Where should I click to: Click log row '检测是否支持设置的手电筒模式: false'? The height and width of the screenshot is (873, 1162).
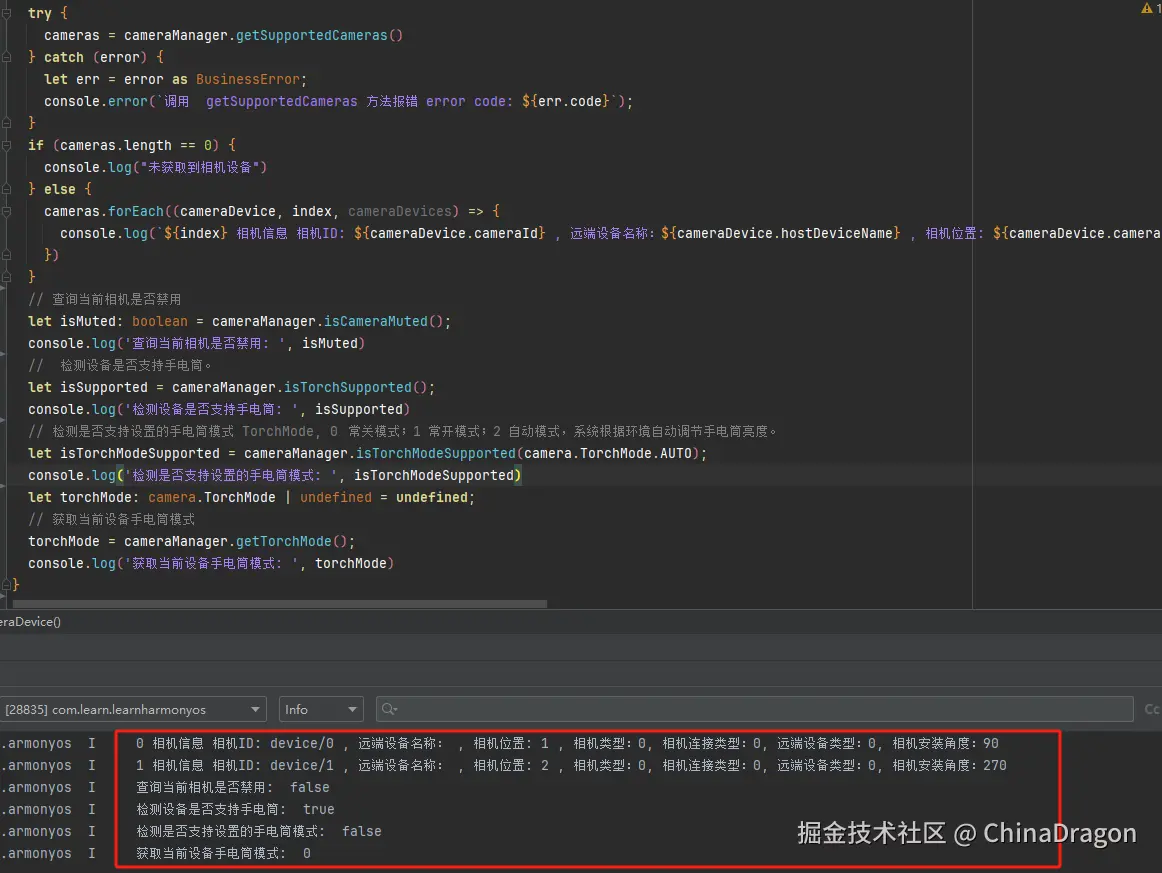tap(259, 831)
